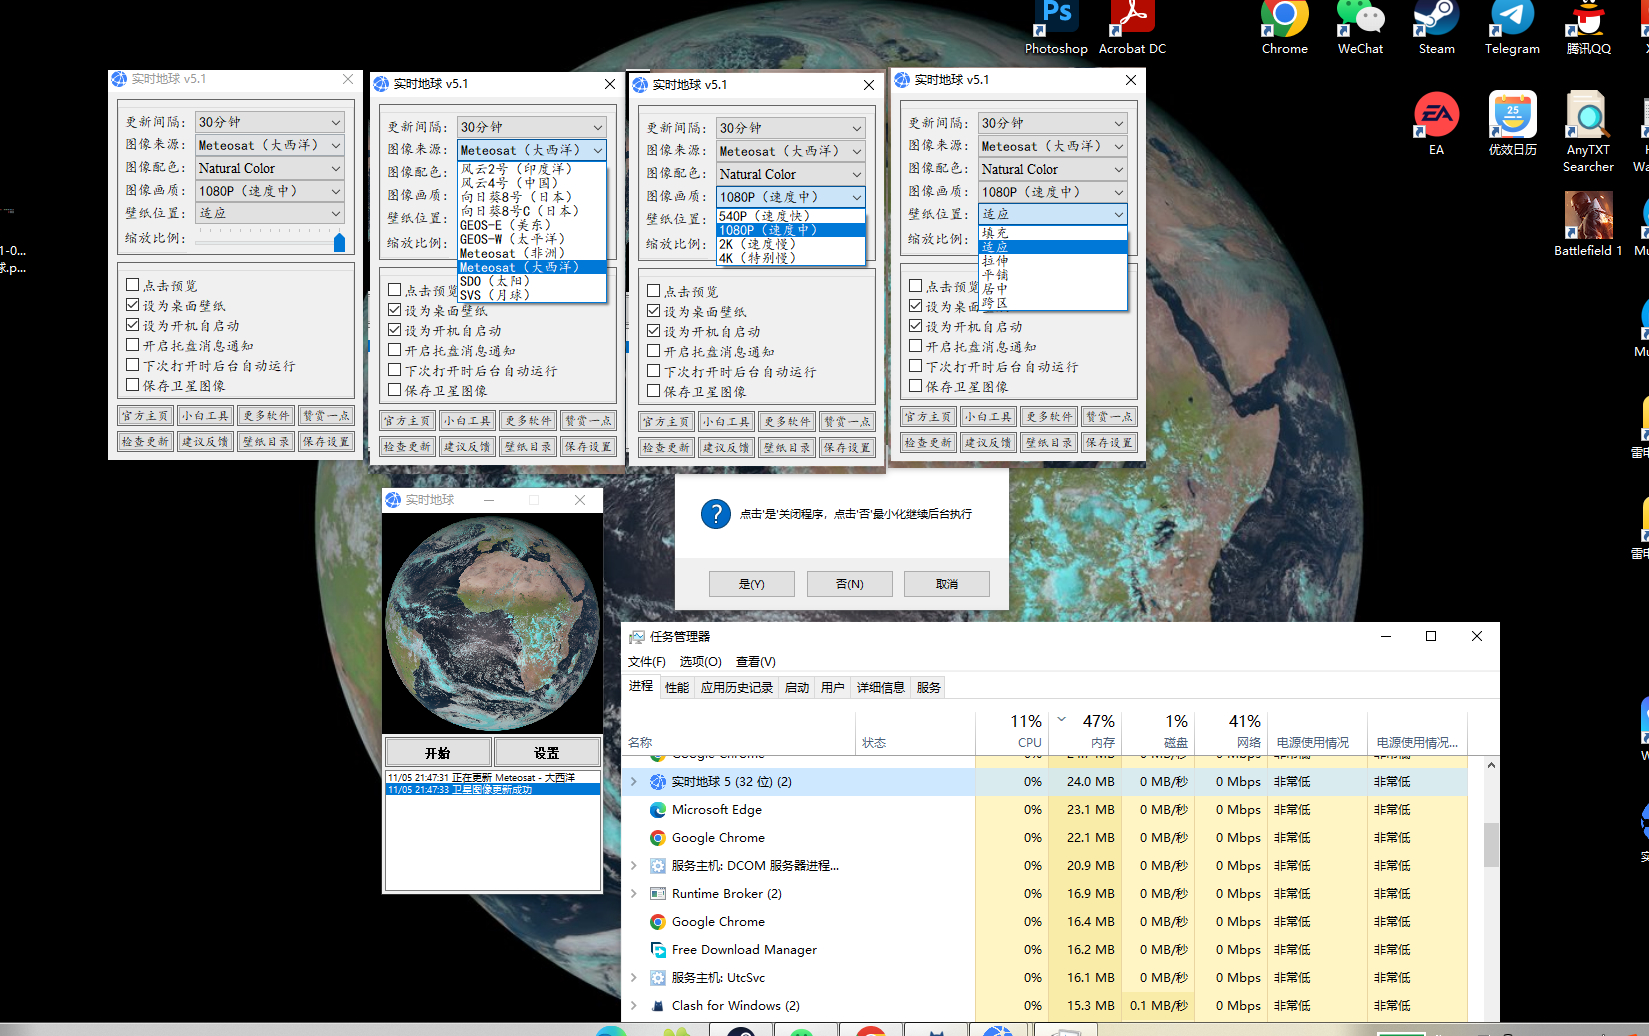Open AnyTXT Searcher from the desktop
The width and height of the screenshot is (1649, 1036).
[x=1588, y=115]
